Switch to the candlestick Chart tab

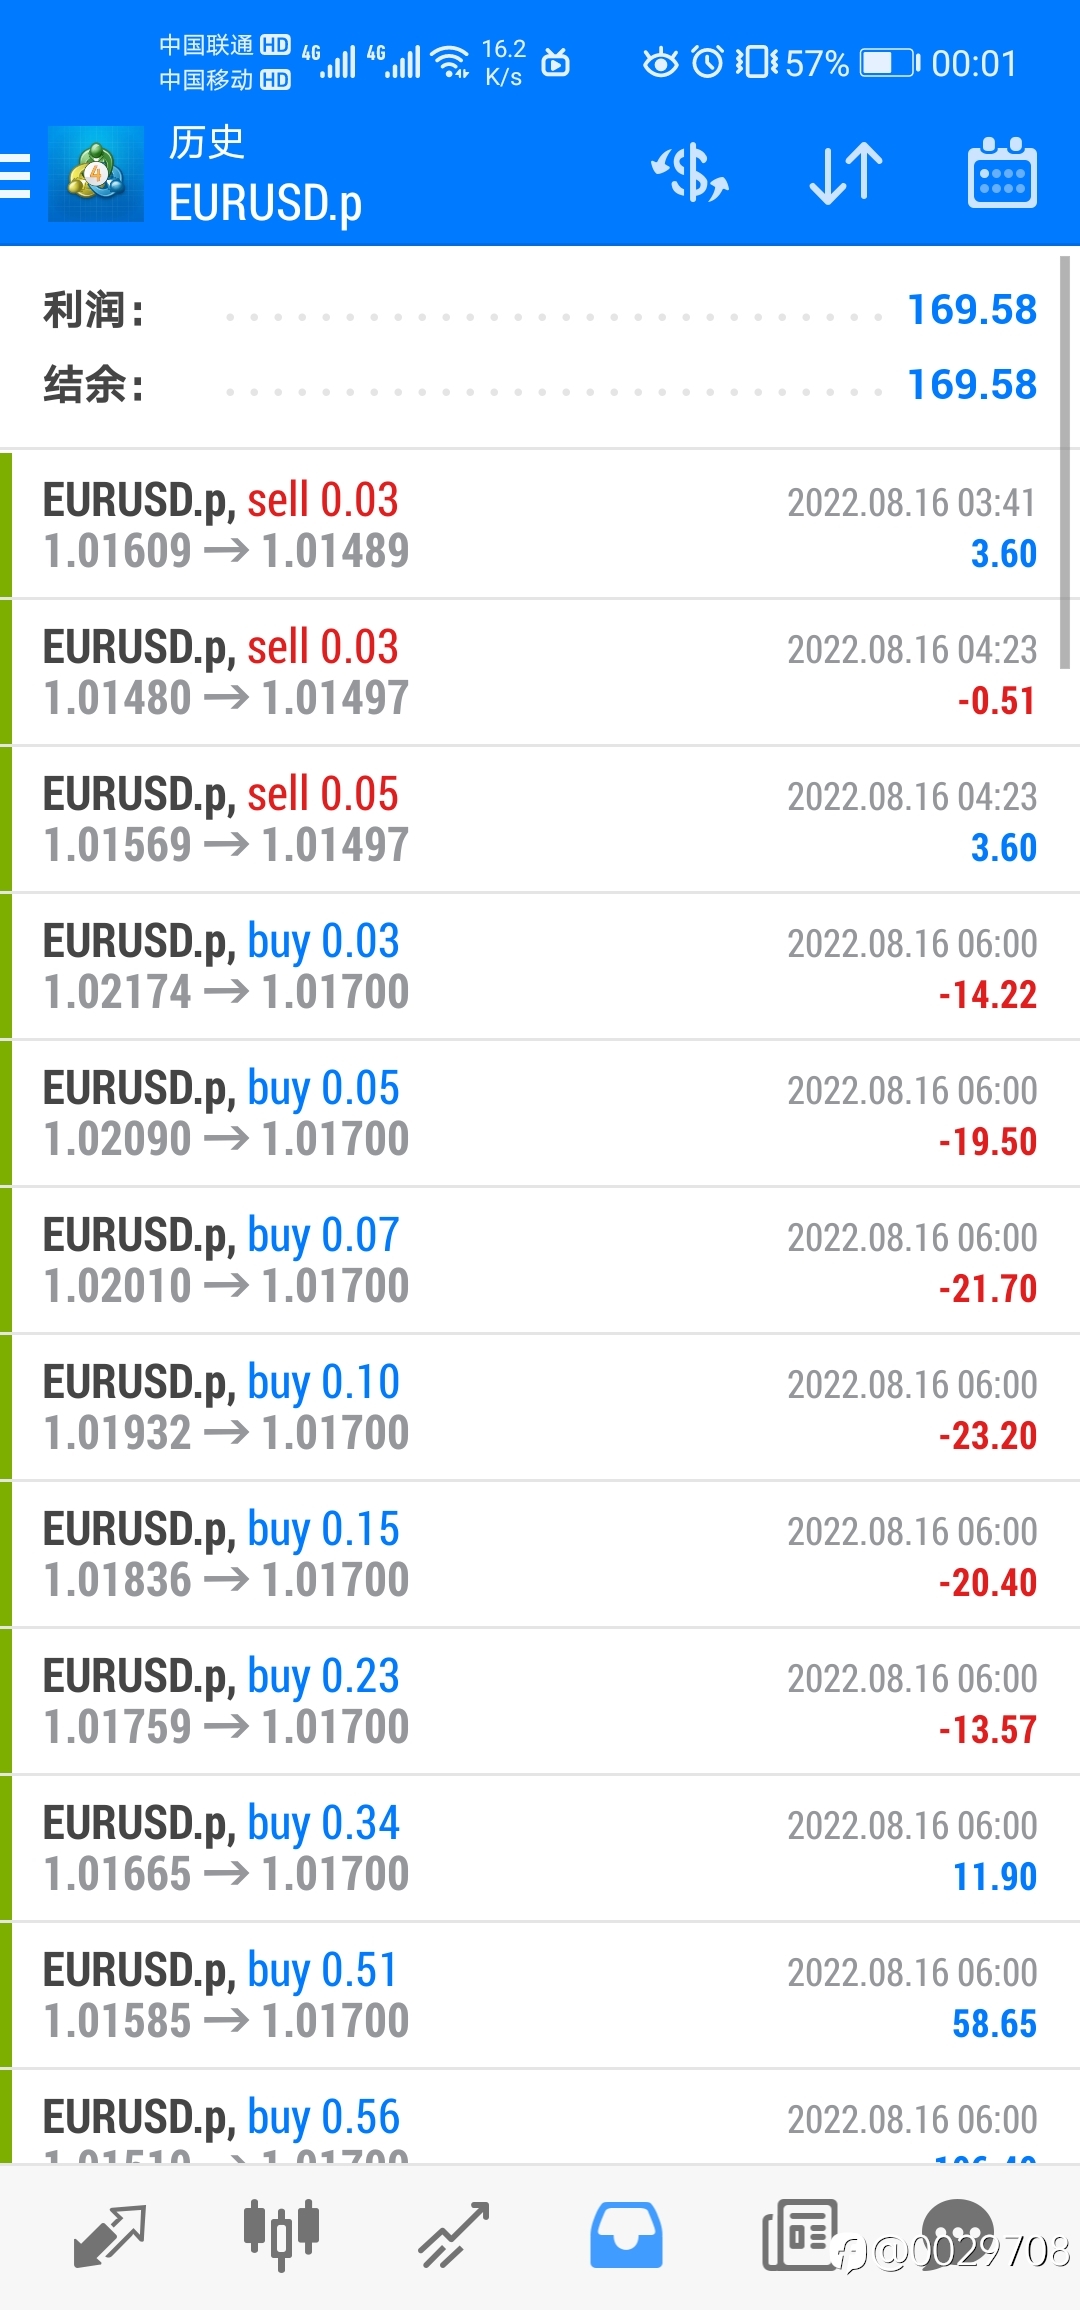tap(281, 2235)
